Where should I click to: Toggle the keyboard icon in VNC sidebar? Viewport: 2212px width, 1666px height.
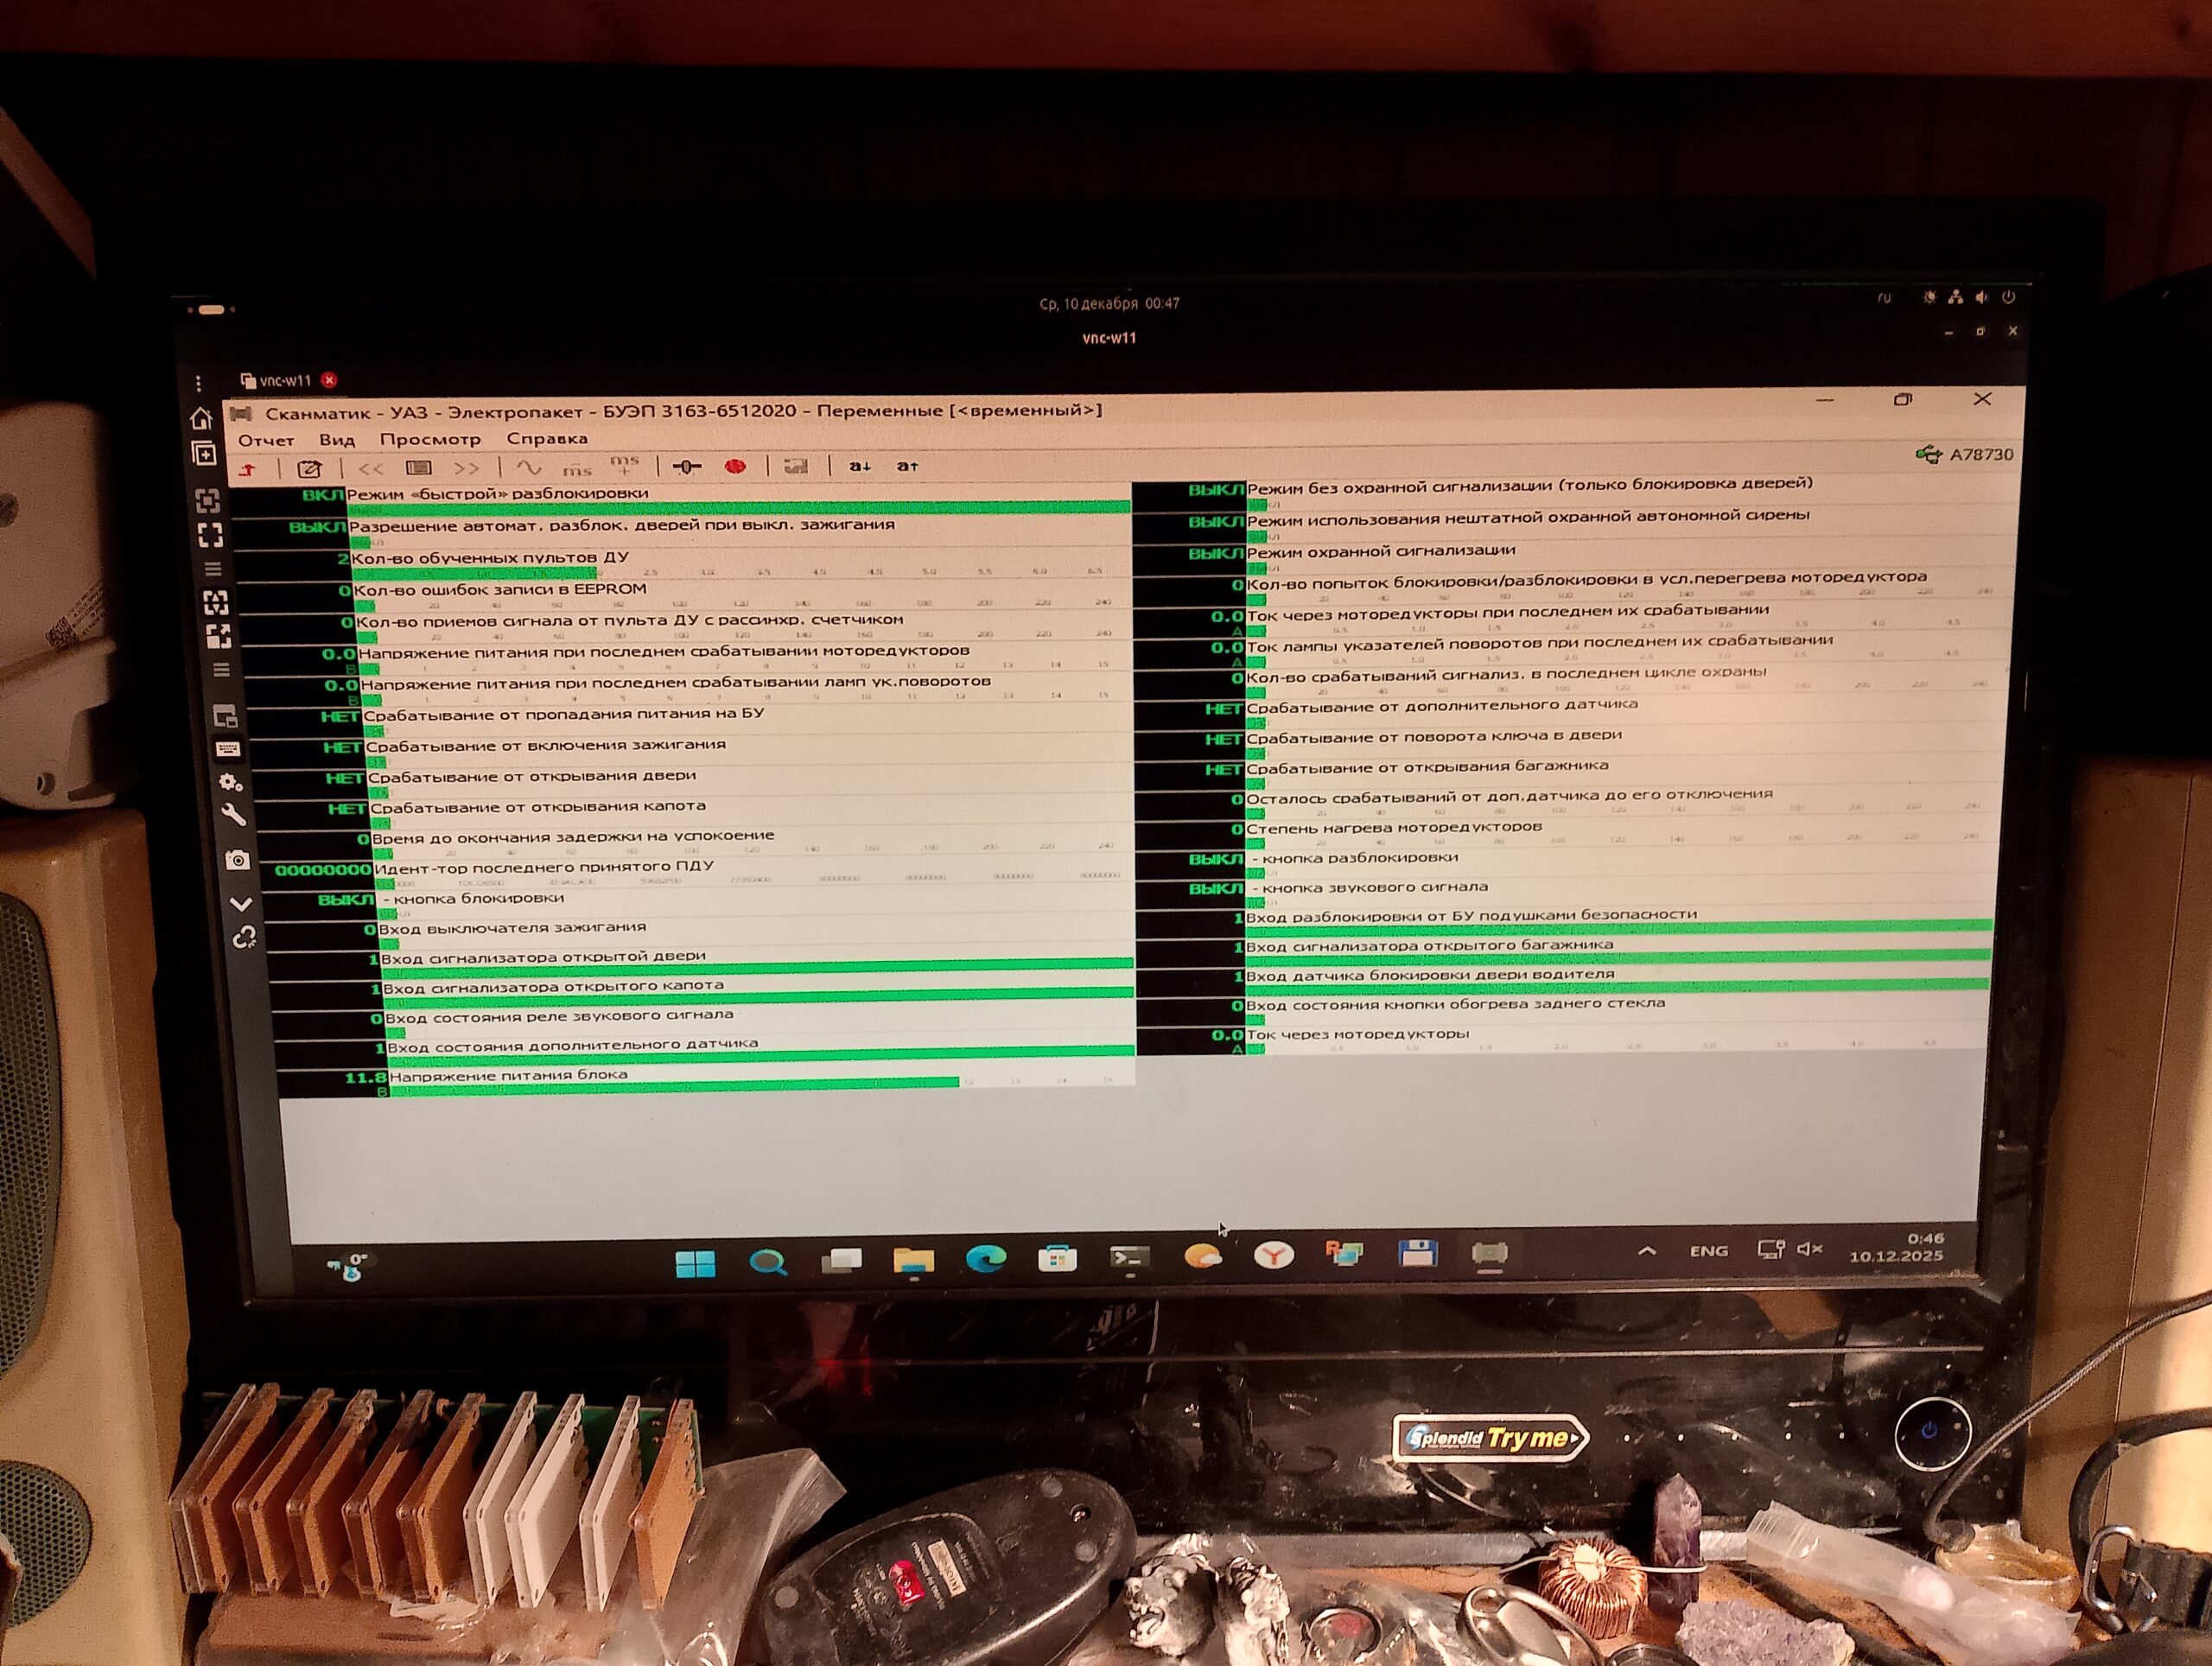click(x=227, y=748)
